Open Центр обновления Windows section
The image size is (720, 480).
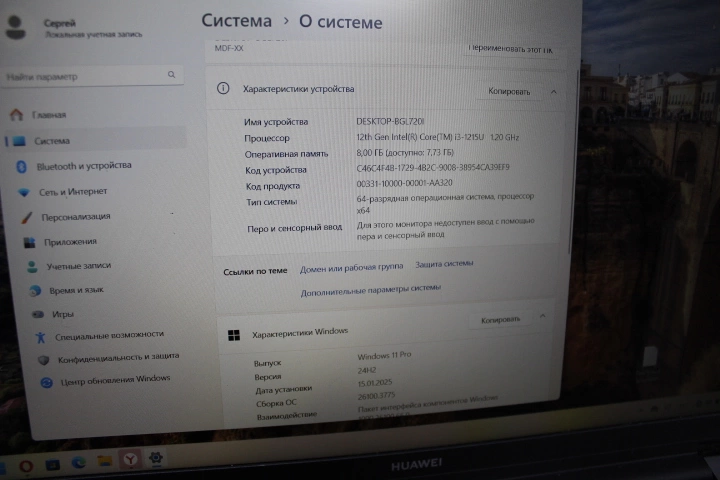coord(115,380)
